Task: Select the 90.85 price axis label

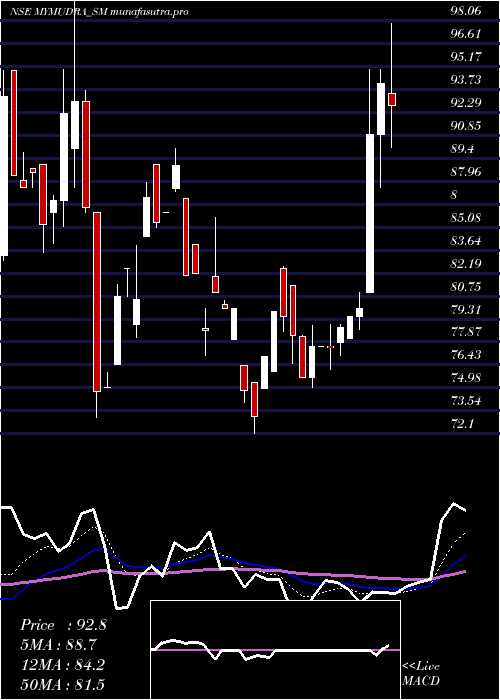Action: (466, 126)
